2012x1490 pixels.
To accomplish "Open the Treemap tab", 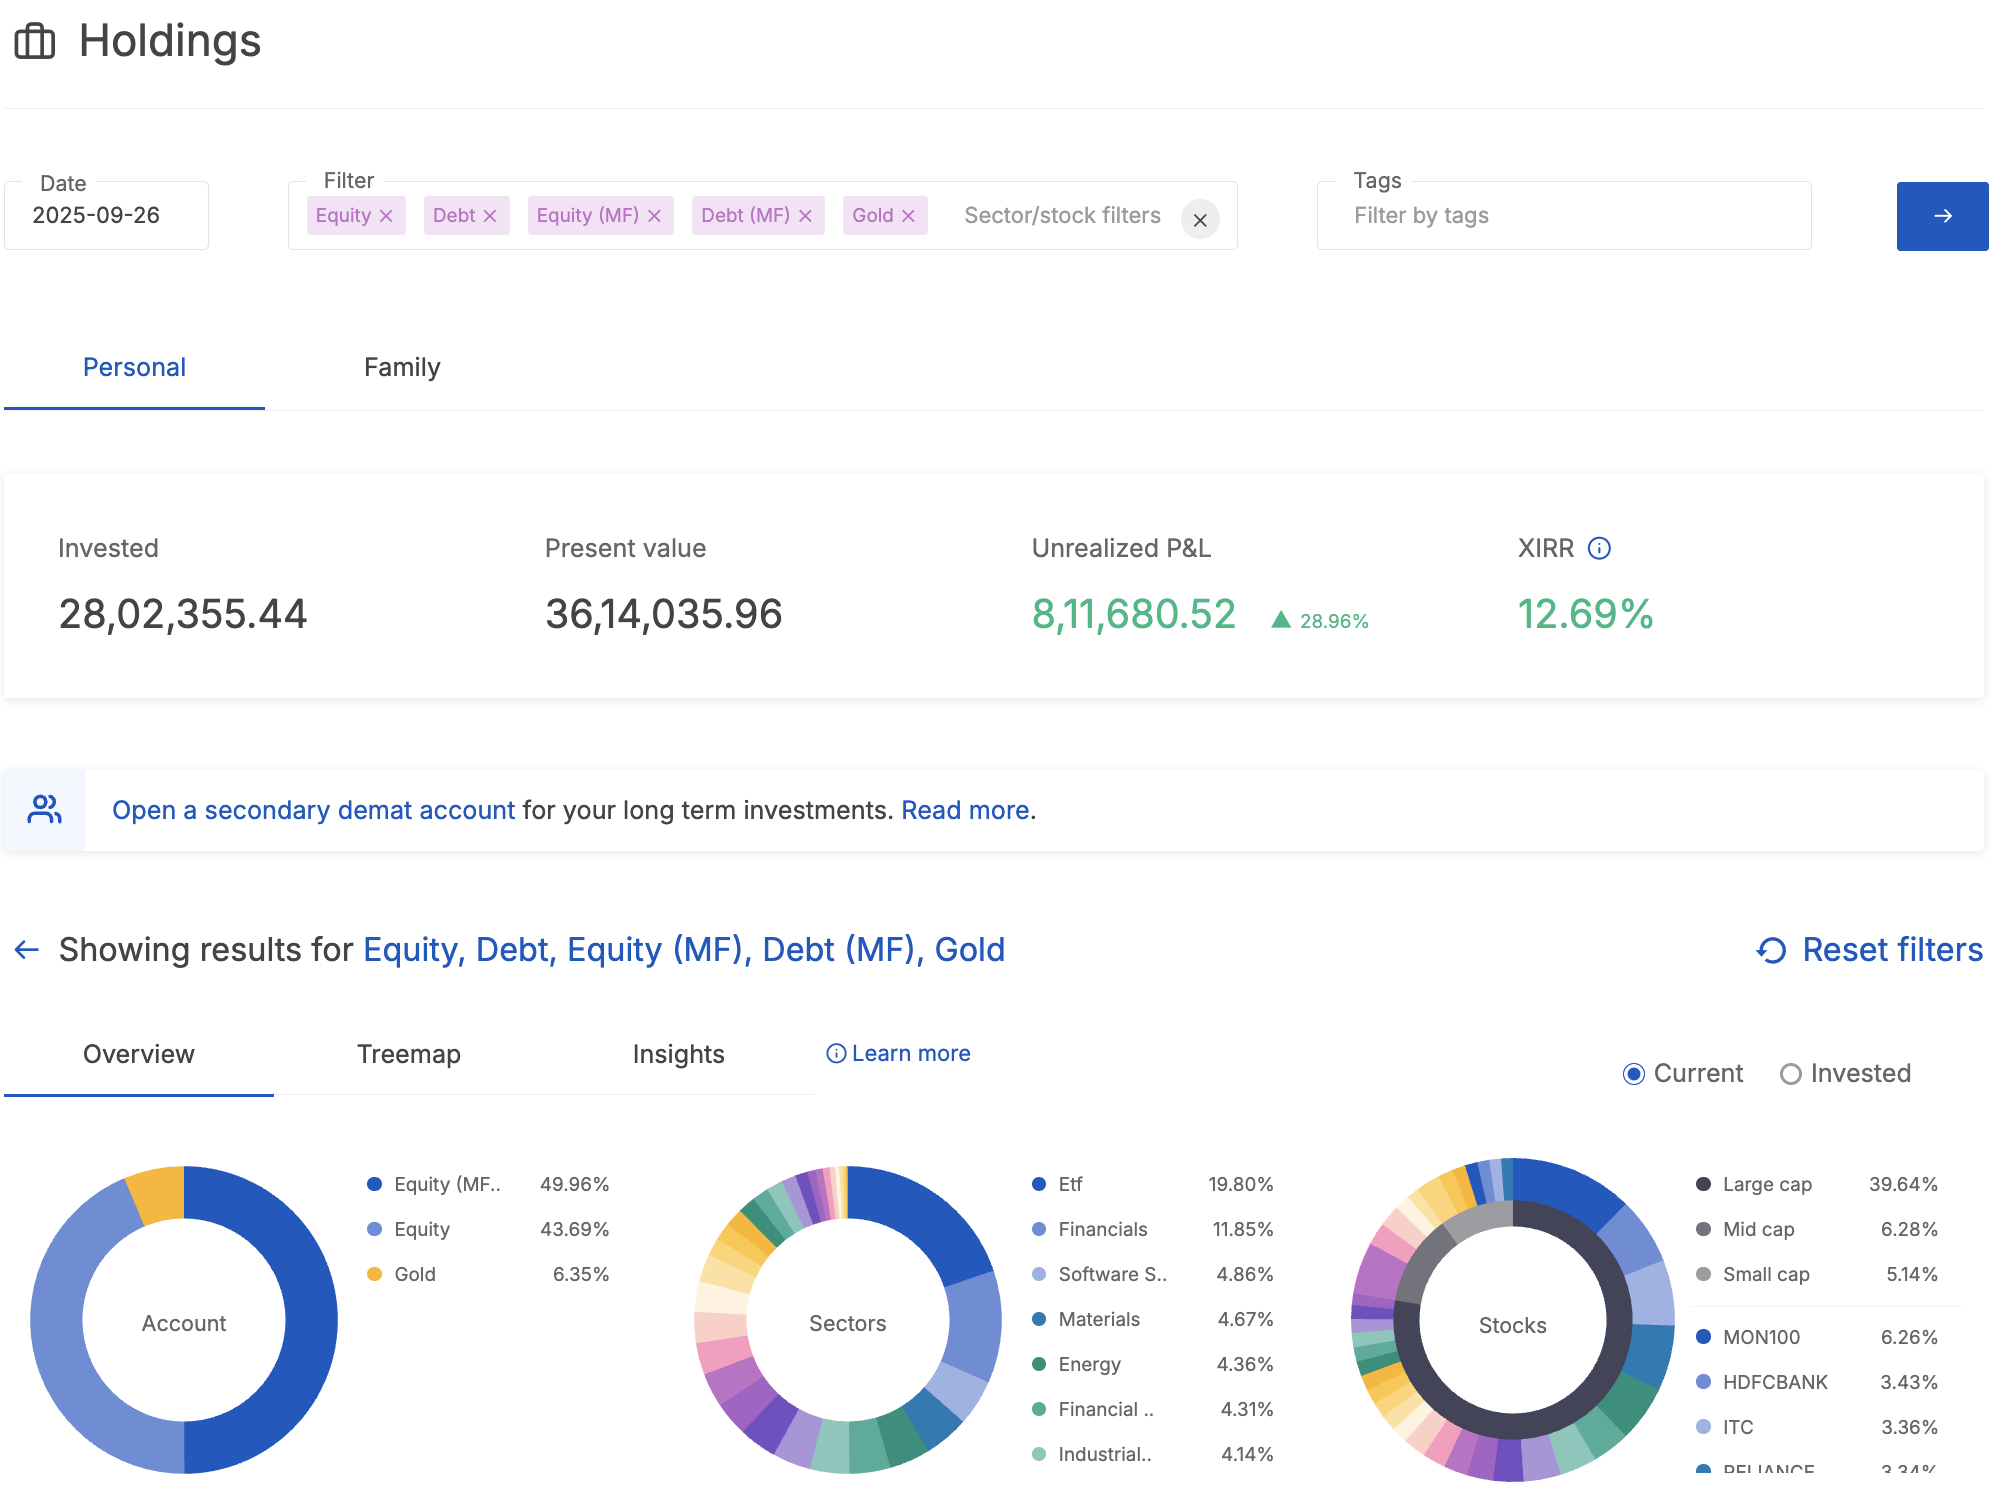I will point(408,1054).
